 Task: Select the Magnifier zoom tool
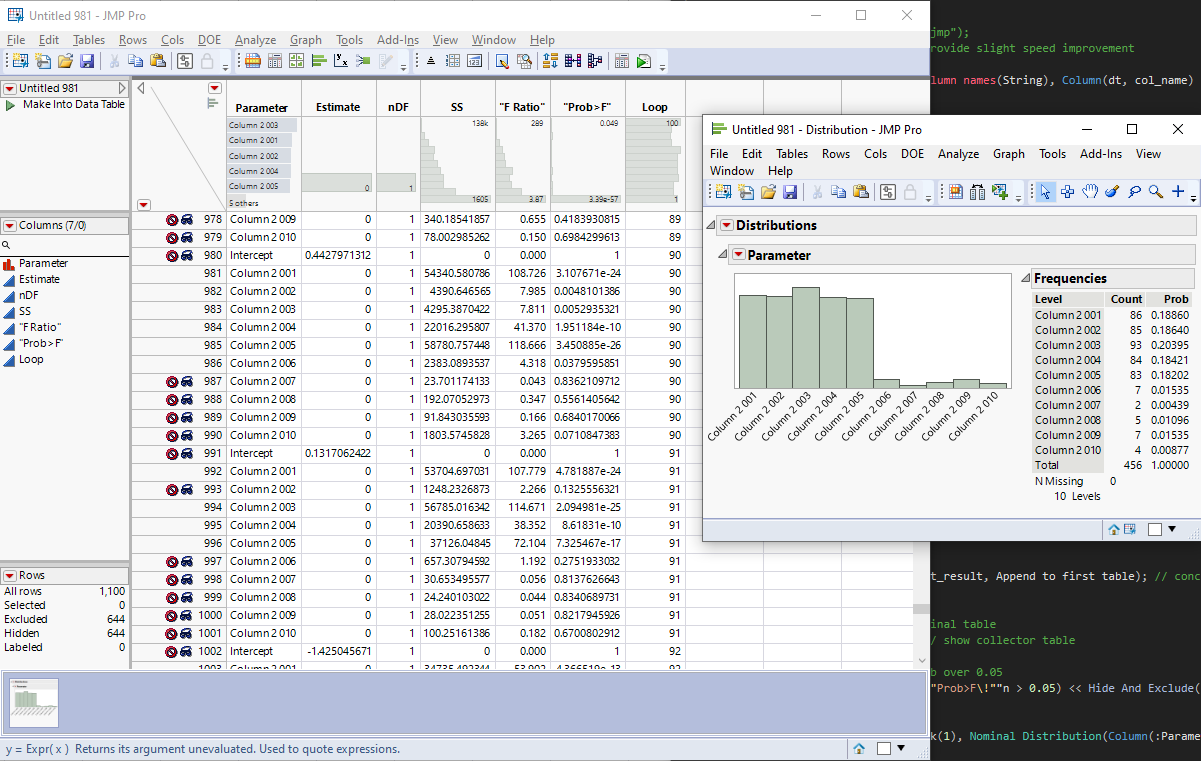(x=1155, y=192)
